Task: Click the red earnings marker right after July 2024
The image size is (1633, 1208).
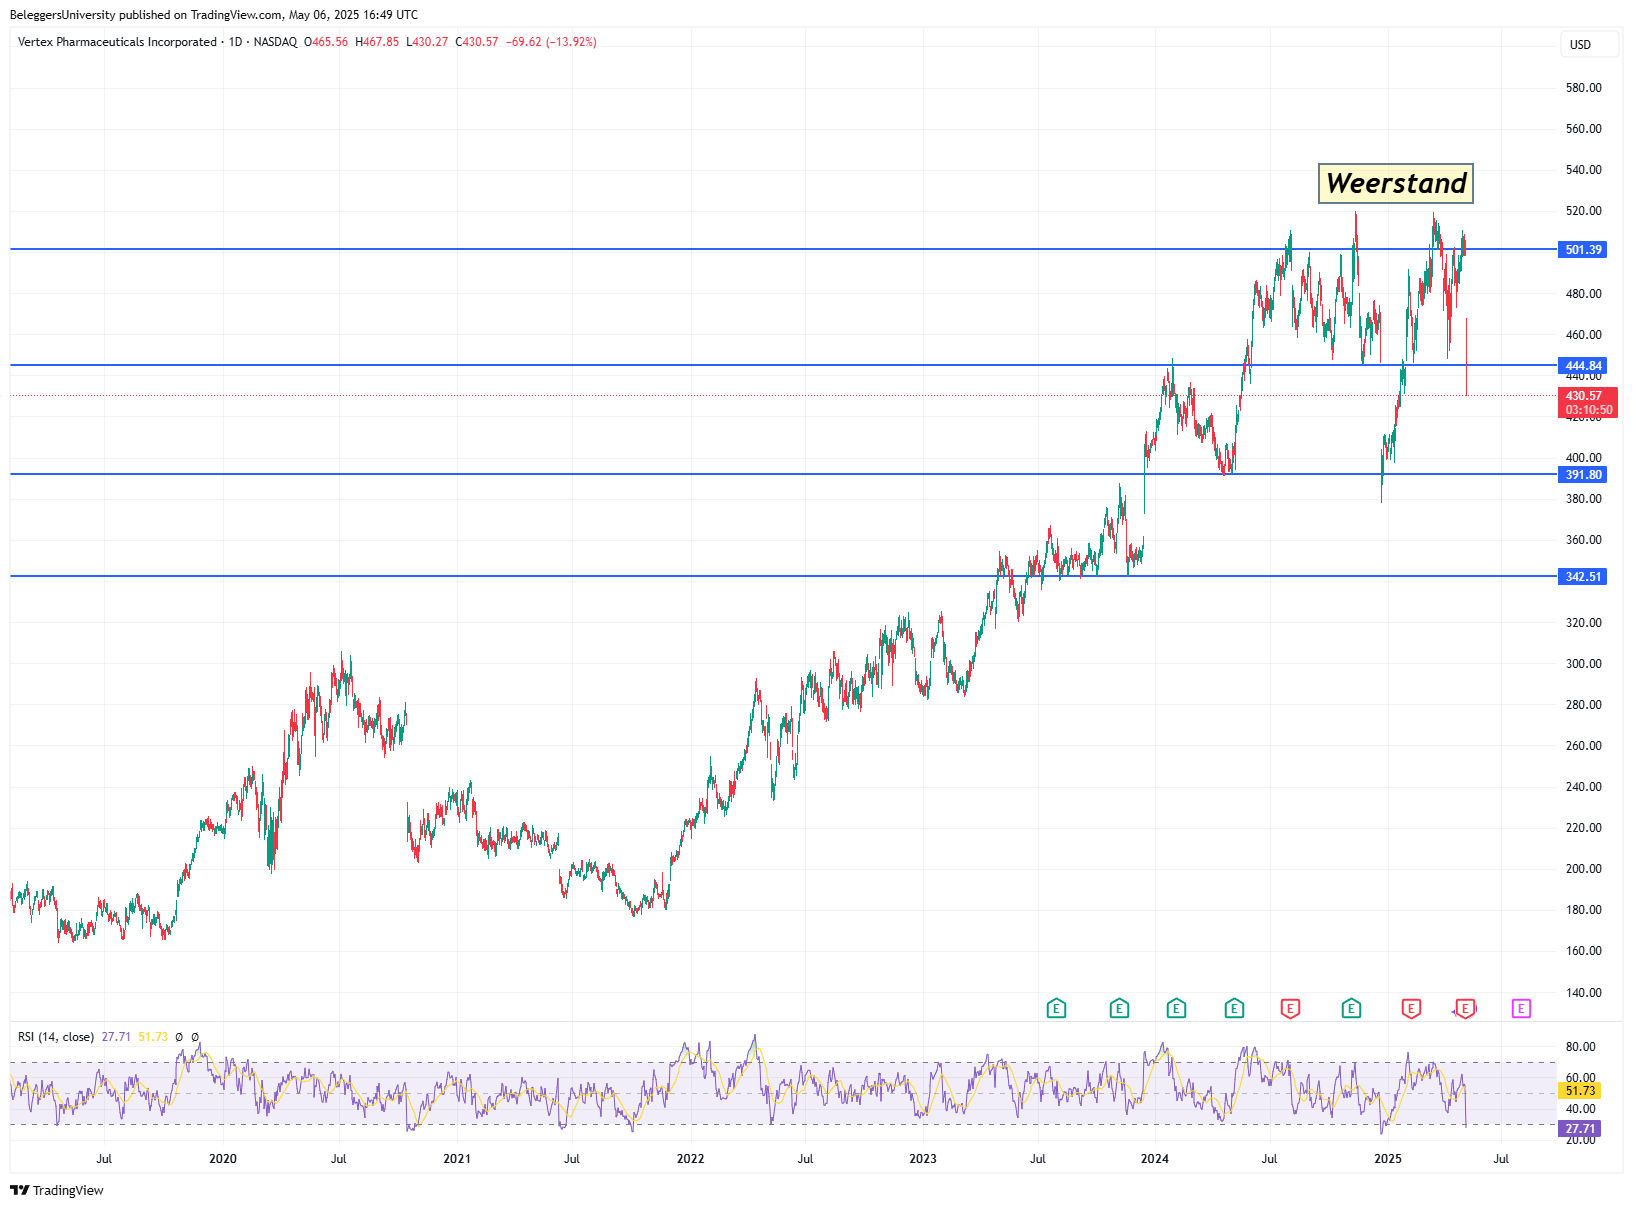Action: pos(1290,1009)
